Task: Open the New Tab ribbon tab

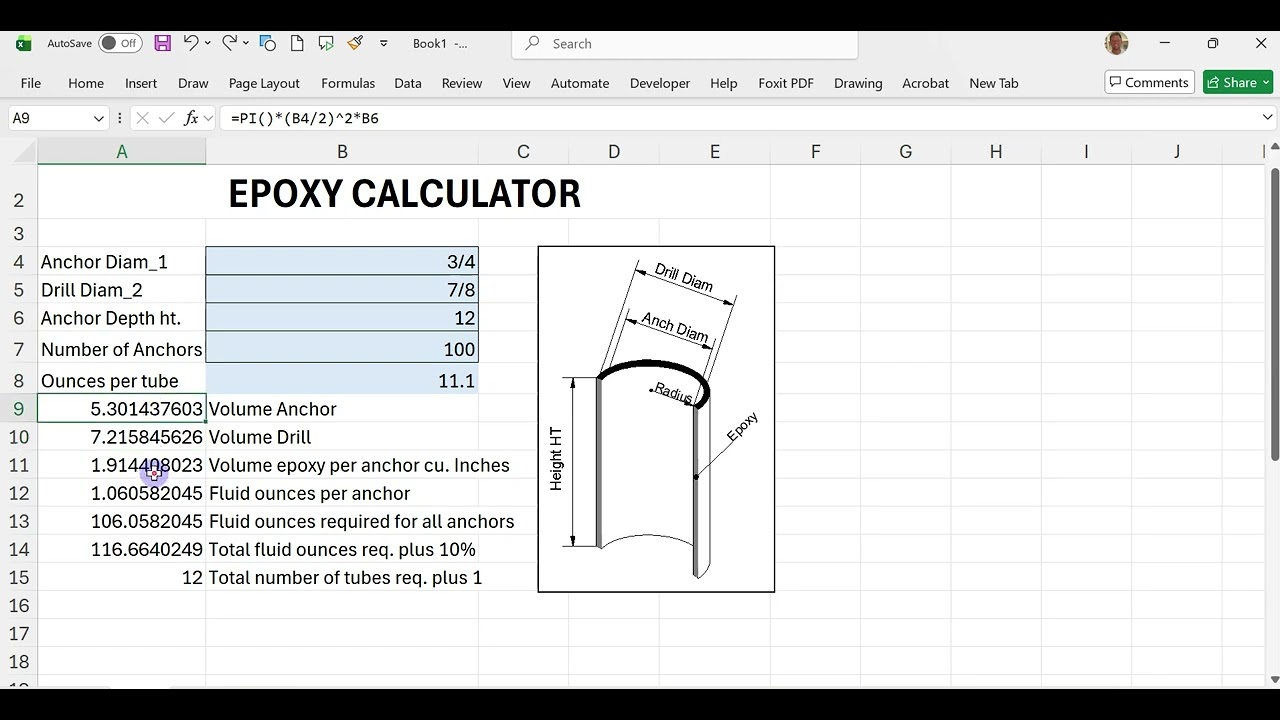Action: 994,83
